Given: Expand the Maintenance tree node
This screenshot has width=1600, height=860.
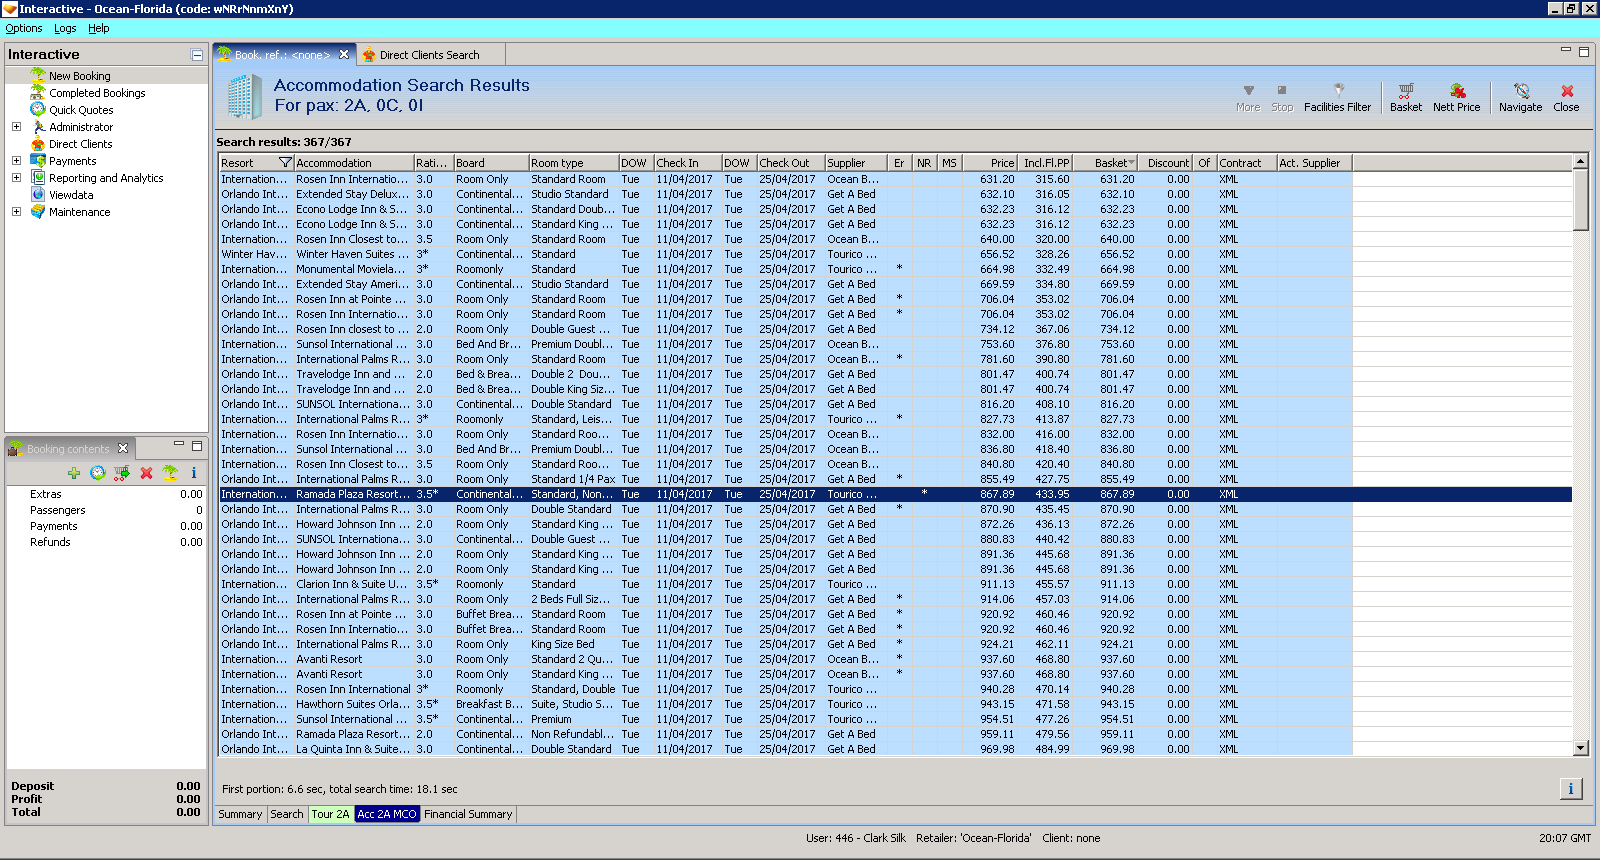Looking at the screenshot, I should [x=16, y=212].
